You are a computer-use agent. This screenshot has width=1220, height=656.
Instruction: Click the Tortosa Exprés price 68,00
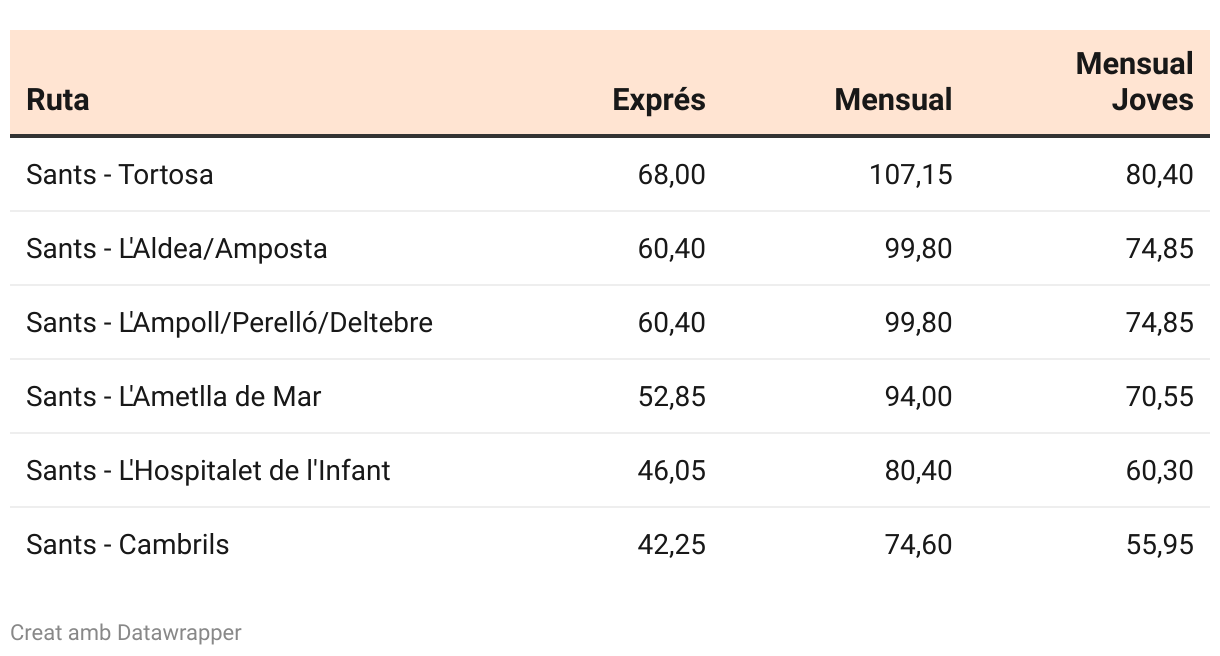(x=671, y=175)
